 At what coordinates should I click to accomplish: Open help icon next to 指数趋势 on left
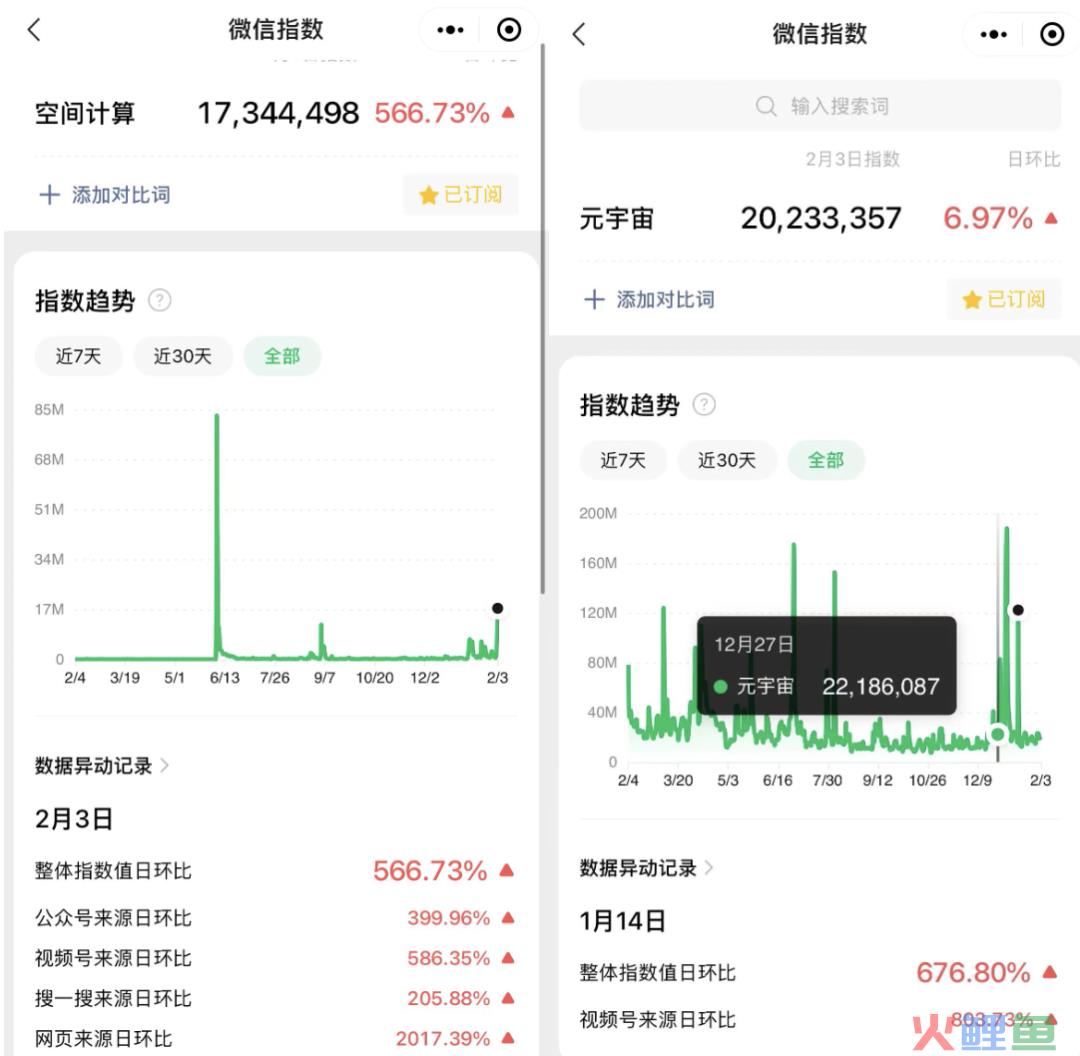click(x=160, y=300)
